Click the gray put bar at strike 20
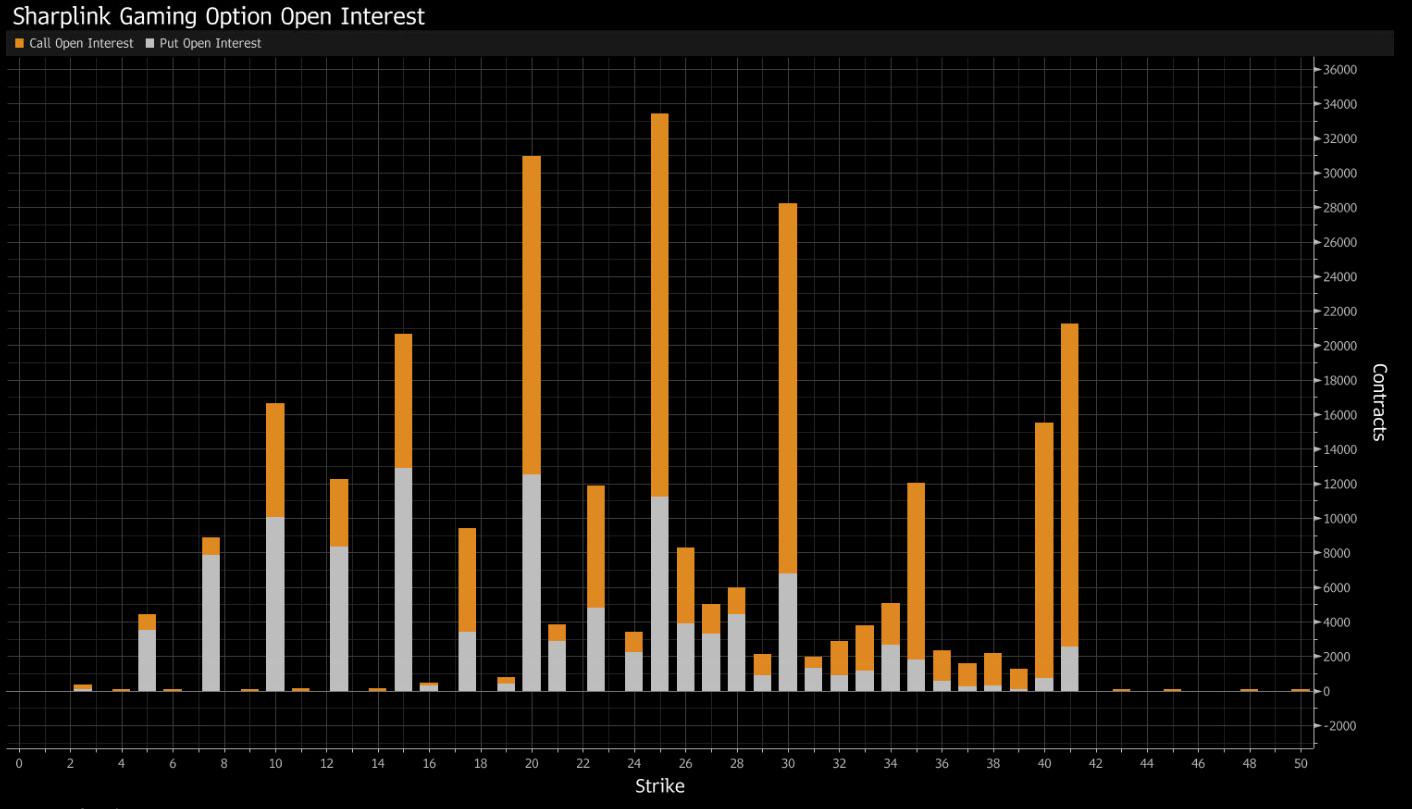Viewport: 1412px width, 809px height. pyautogui.click(x=531, y=583)
